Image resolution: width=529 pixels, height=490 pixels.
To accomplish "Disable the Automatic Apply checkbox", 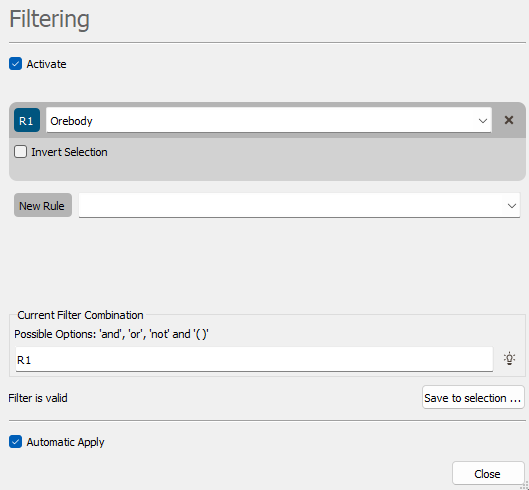I will click(x=16, y=442).
